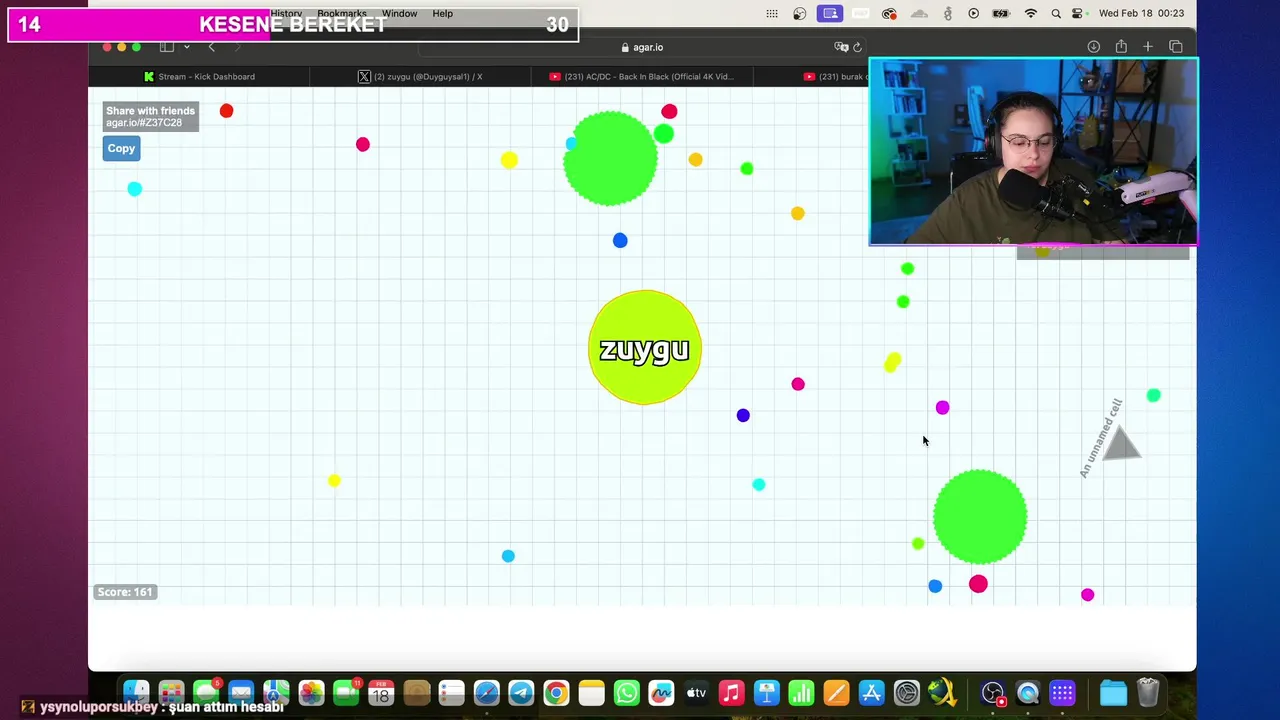This screenshot has width=1280, height=720.
Task: Click the purple screen icon in the menu bar
Action: coord(830,14)
